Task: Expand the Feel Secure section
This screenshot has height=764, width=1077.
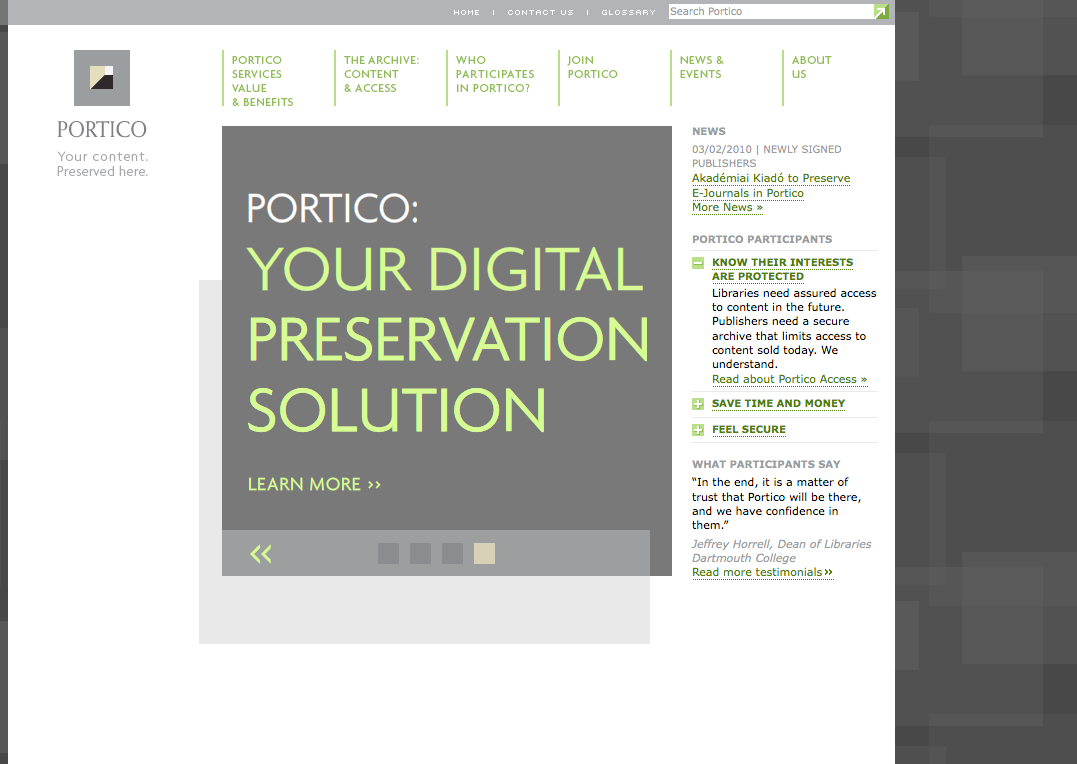Action: click(x=698, y=430)
